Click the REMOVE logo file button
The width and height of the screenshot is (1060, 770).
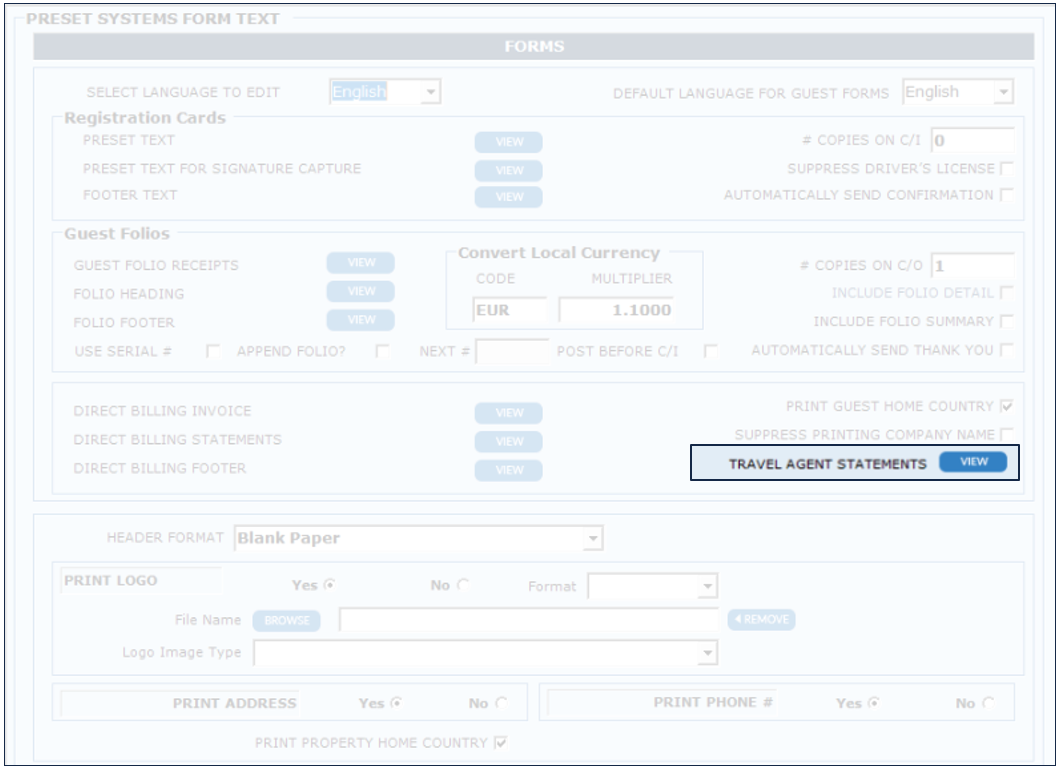(761, 620)
